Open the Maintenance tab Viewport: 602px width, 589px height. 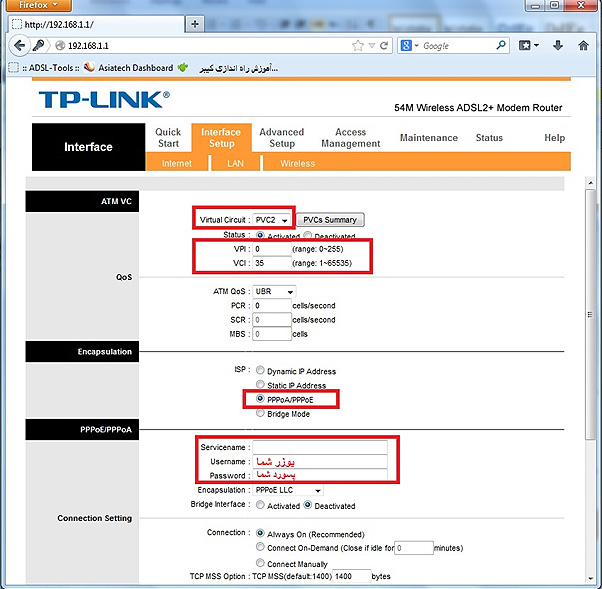(x=428, y=137)
